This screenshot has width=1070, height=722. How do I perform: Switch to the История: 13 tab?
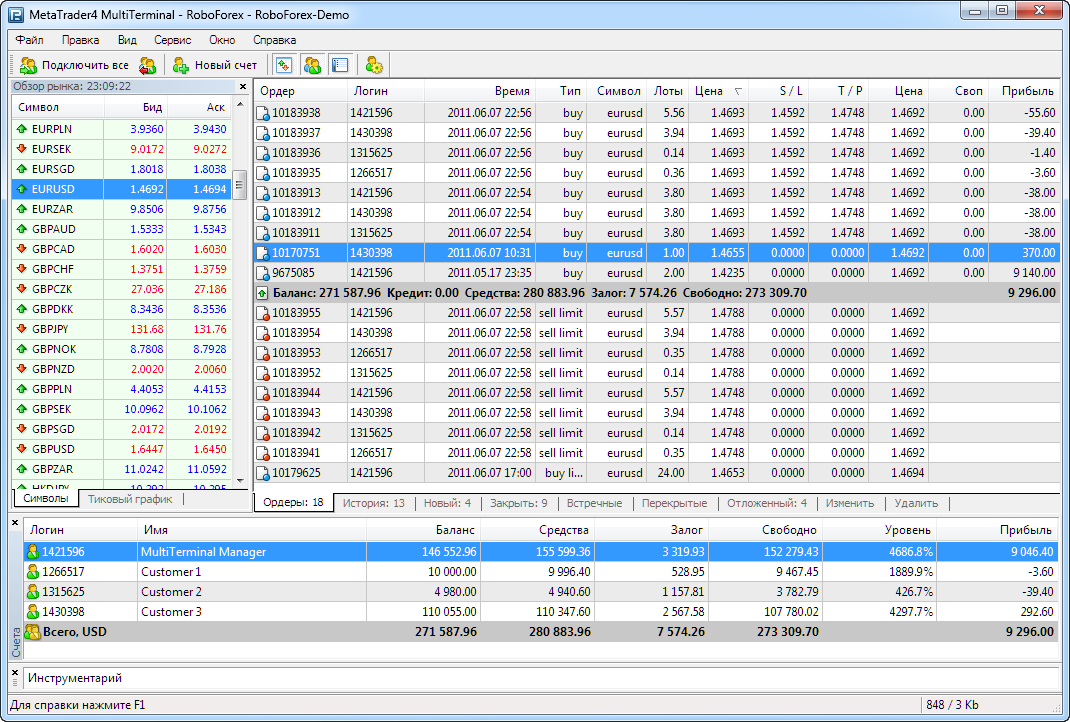click(373, 503)
